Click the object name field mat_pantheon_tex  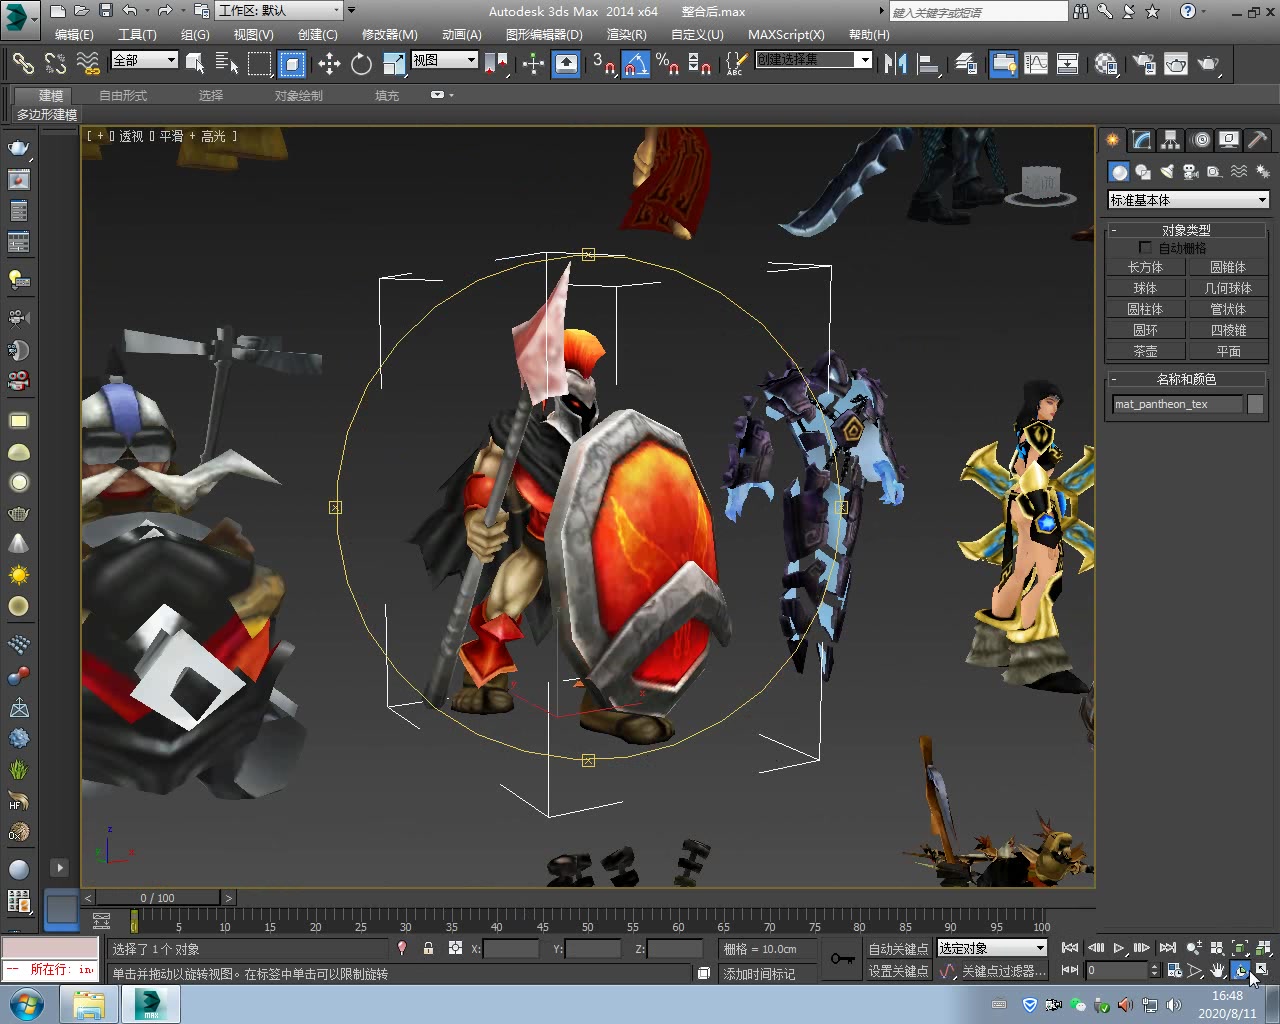[x=1177, y=404]
